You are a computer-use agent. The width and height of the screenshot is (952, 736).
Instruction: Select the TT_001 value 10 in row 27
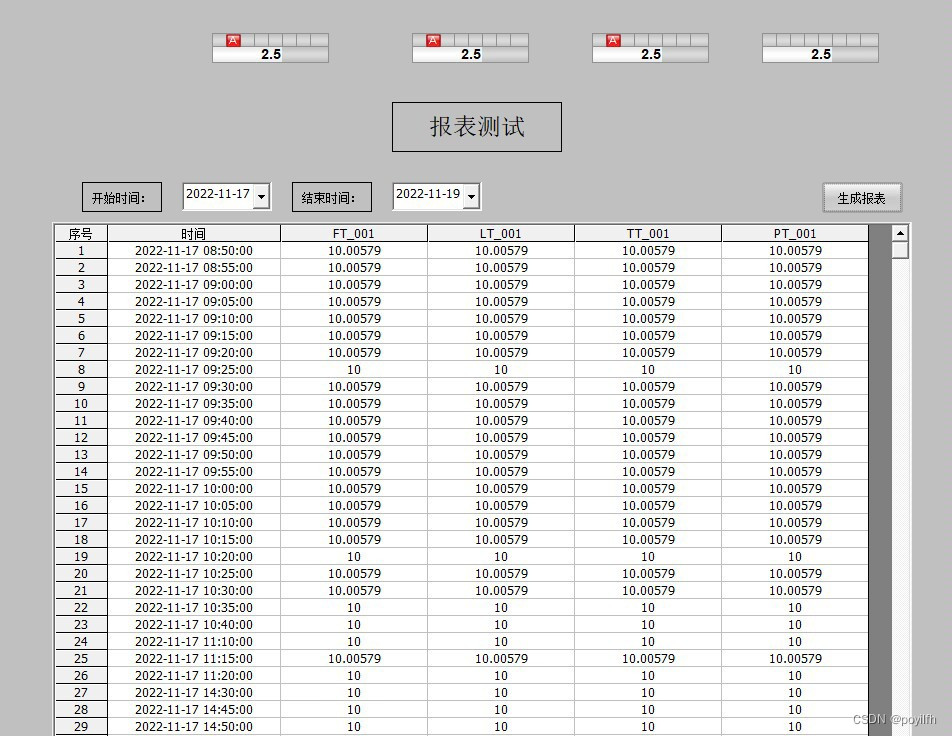tap(648, 692)
